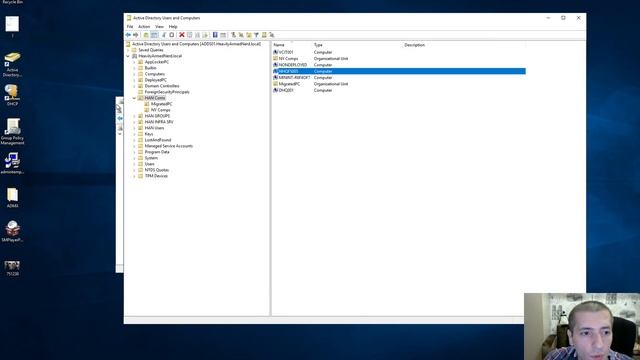Open the Help menu
The height and width of the screenshot is (360, 640).
click(173, 27)
